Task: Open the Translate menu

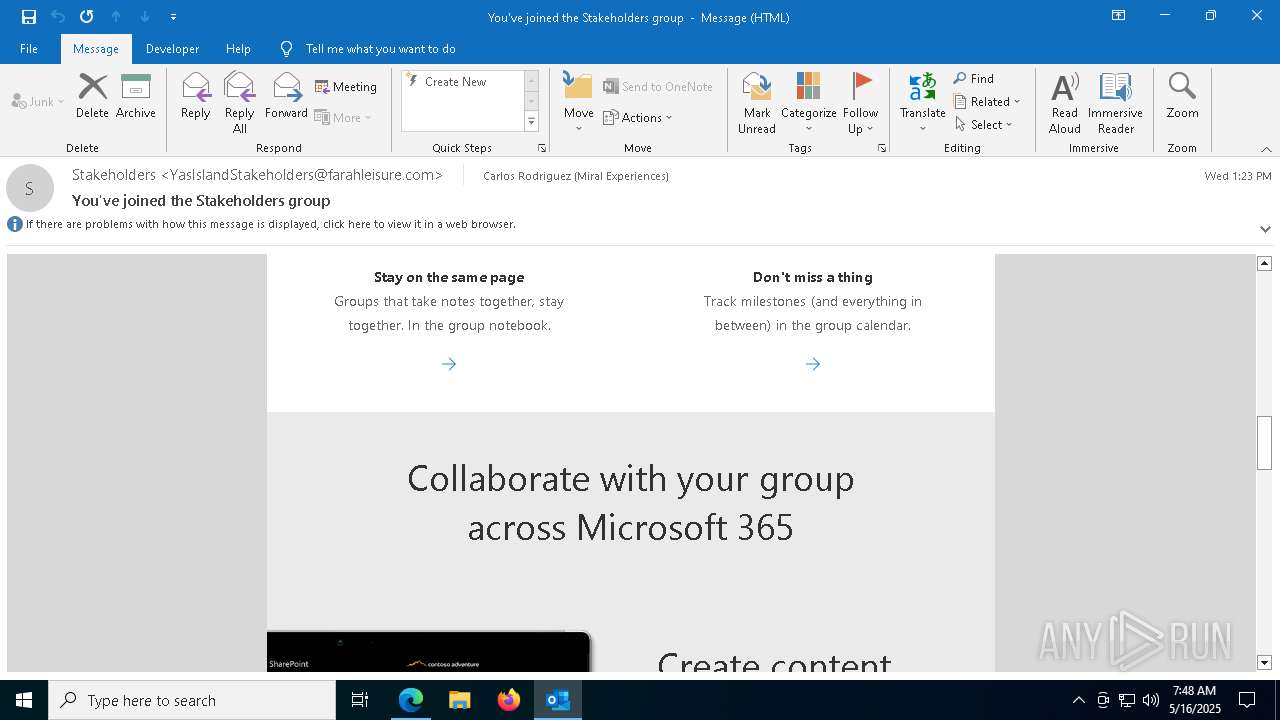Action: [922, 103]
